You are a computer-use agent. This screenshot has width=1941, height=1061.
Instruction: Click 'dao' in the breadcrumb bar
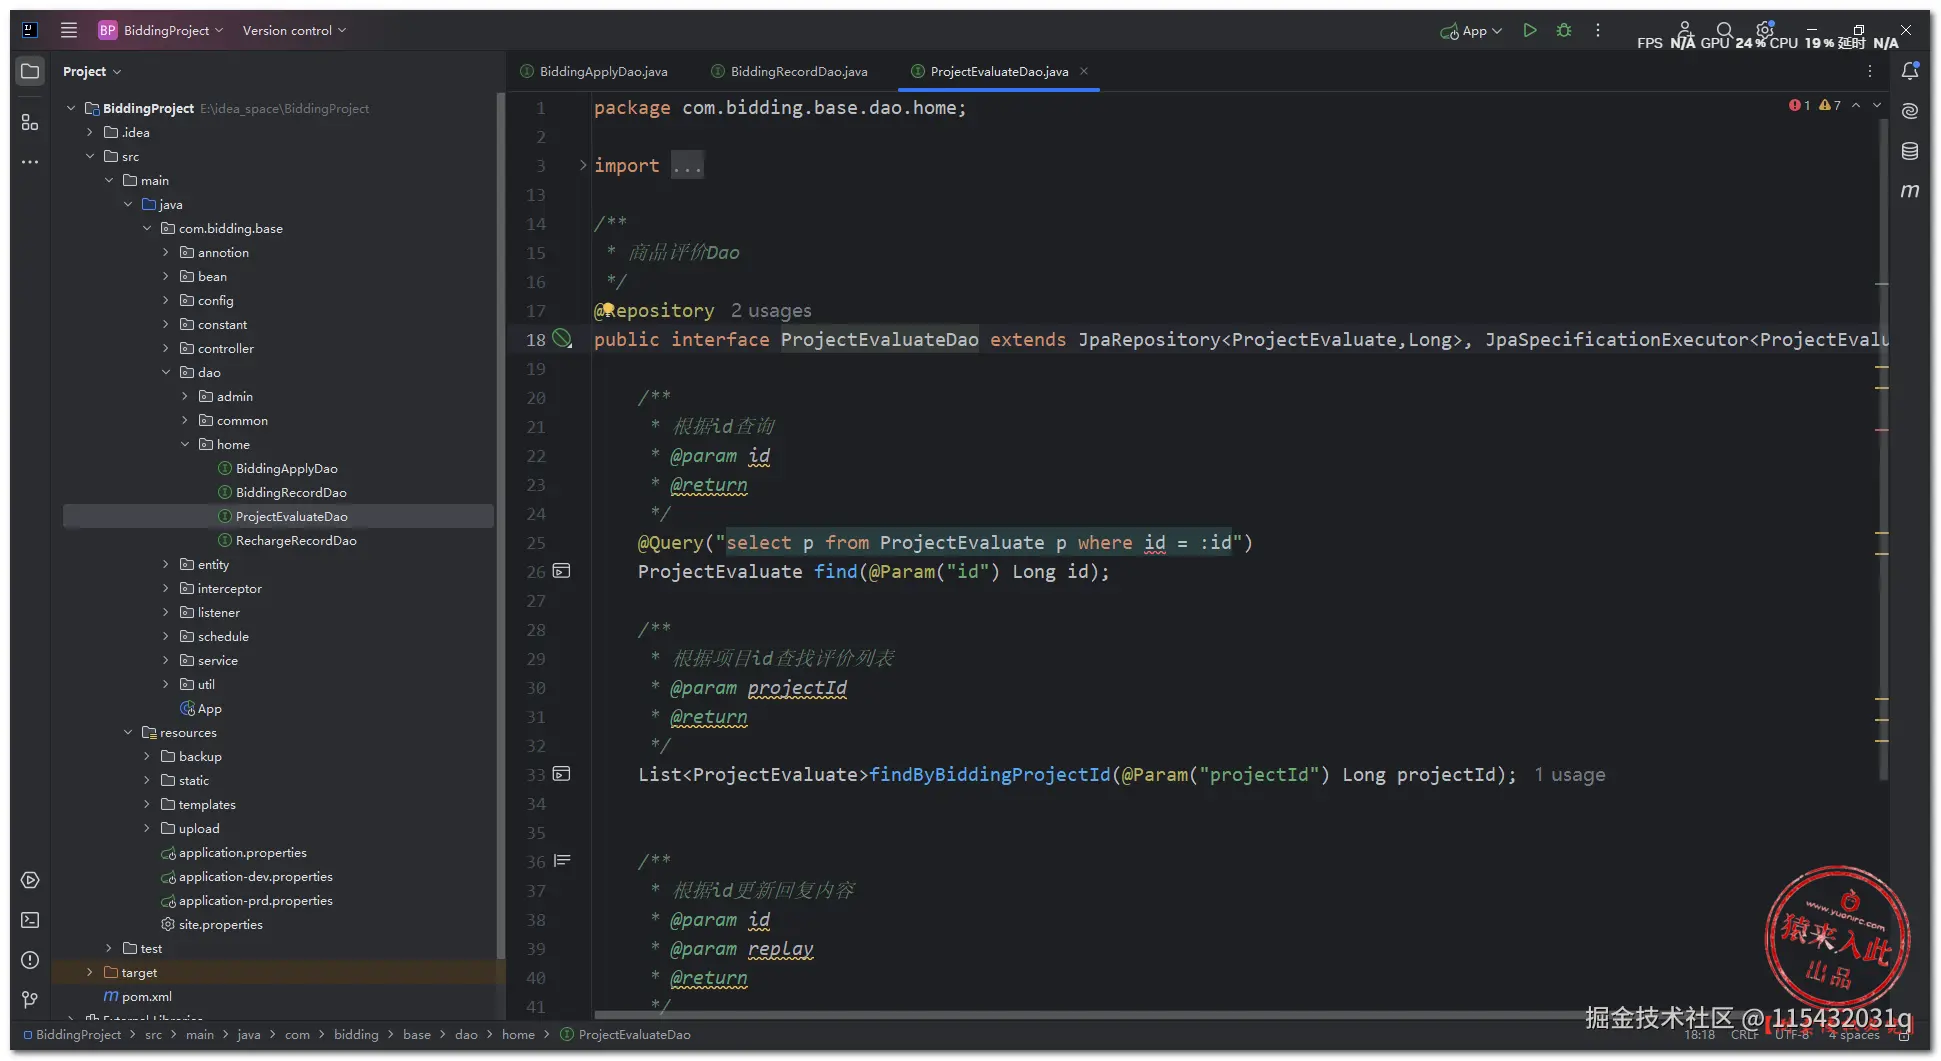(x=466, y=1035)
